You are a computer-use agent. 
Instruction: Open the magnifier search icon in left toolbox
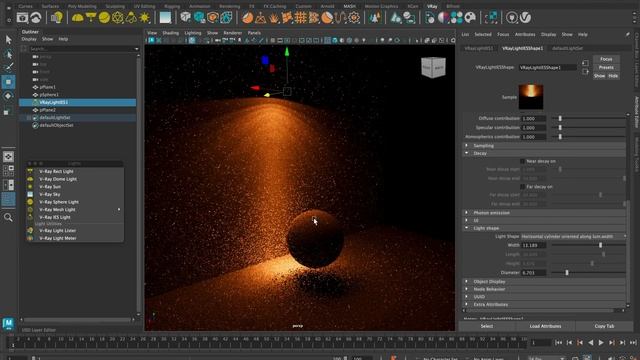(8, 218)
